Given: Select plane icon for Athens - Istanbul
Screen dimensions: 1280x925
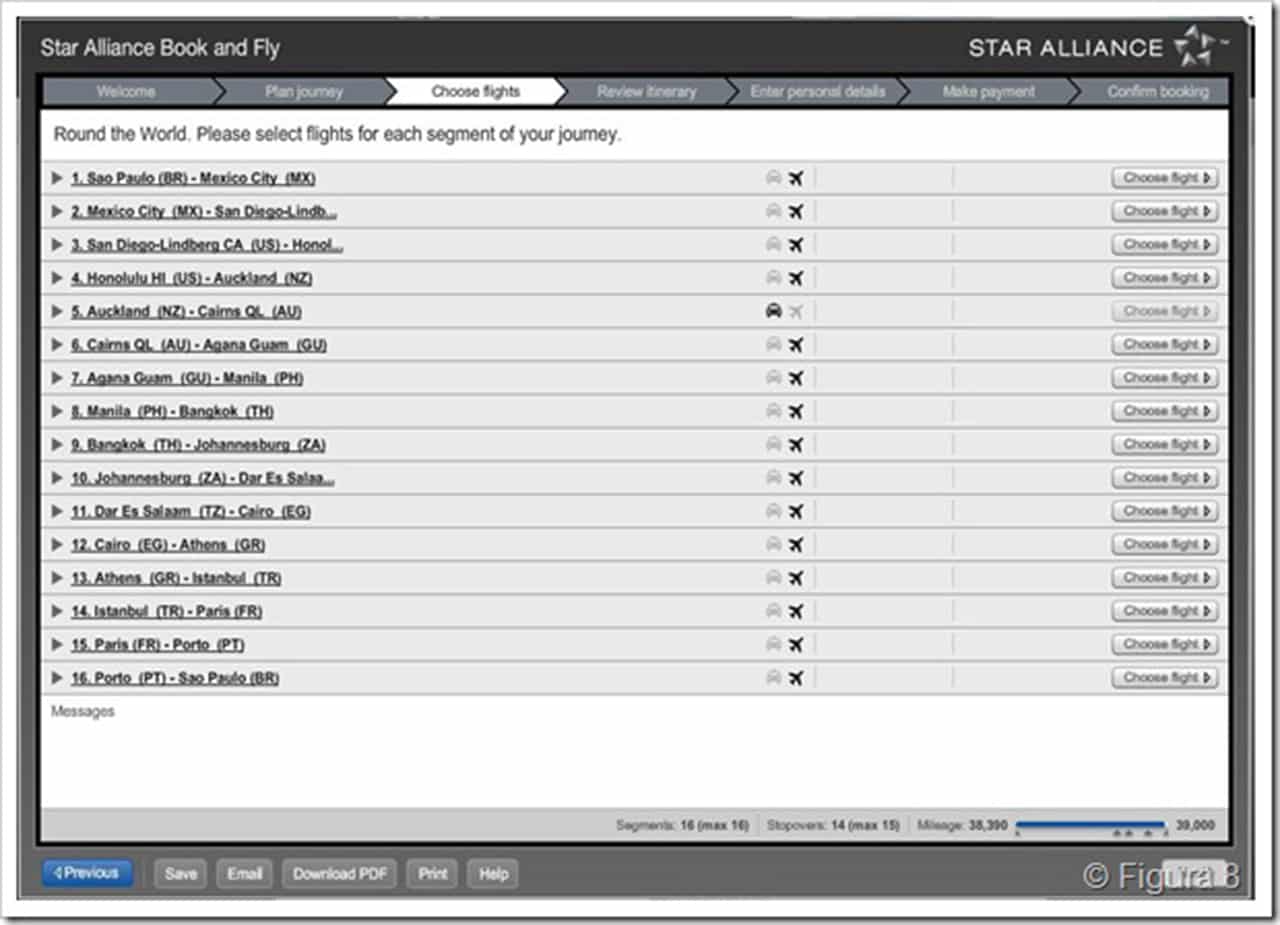Looking at the screenshot, I should tap(796, 578).
